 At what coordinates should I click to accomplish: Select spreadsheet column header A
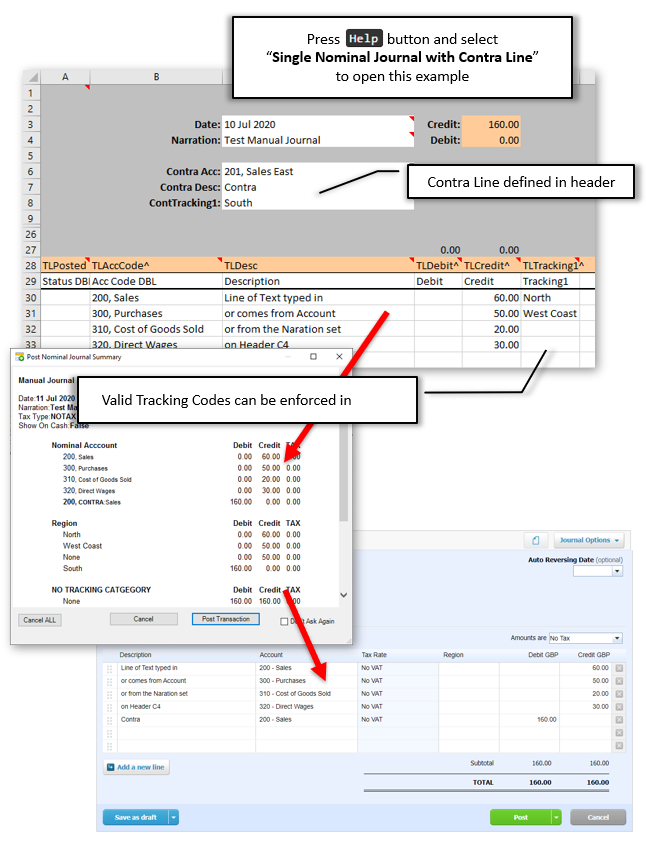(65, 77)
